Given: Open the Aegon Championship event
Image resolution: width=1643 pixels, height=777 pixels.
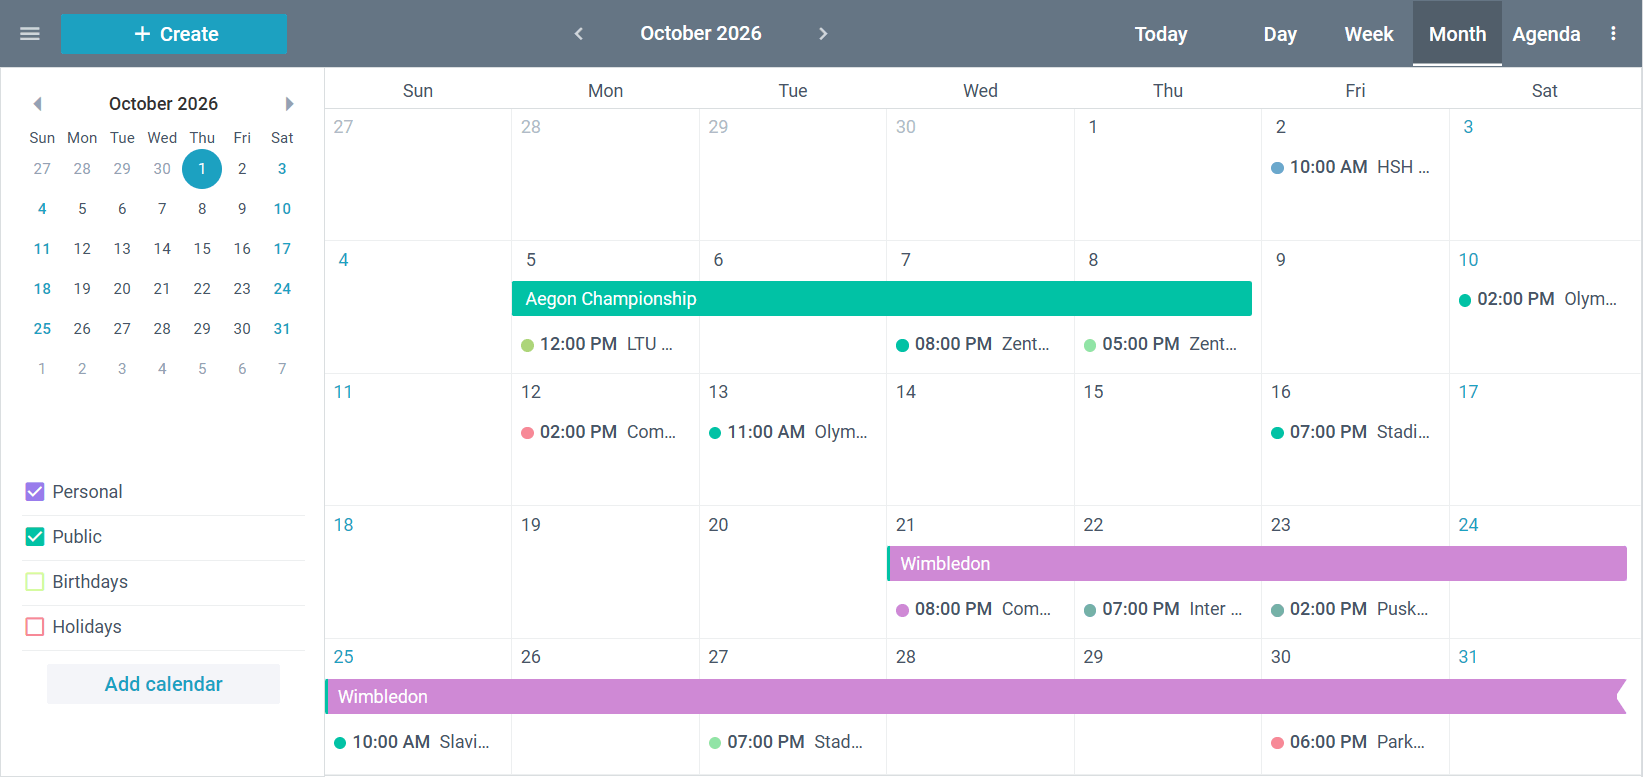Looking at the screenshot, I should [x=880, y=298].
